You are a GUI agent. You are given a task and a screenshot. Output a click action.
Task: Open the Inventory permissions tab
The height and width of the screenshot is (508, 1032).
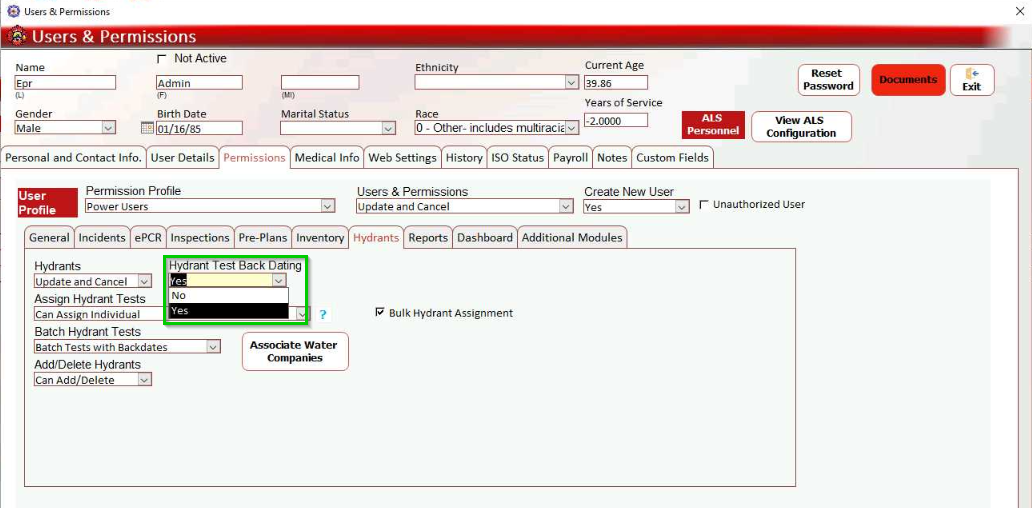320,238
